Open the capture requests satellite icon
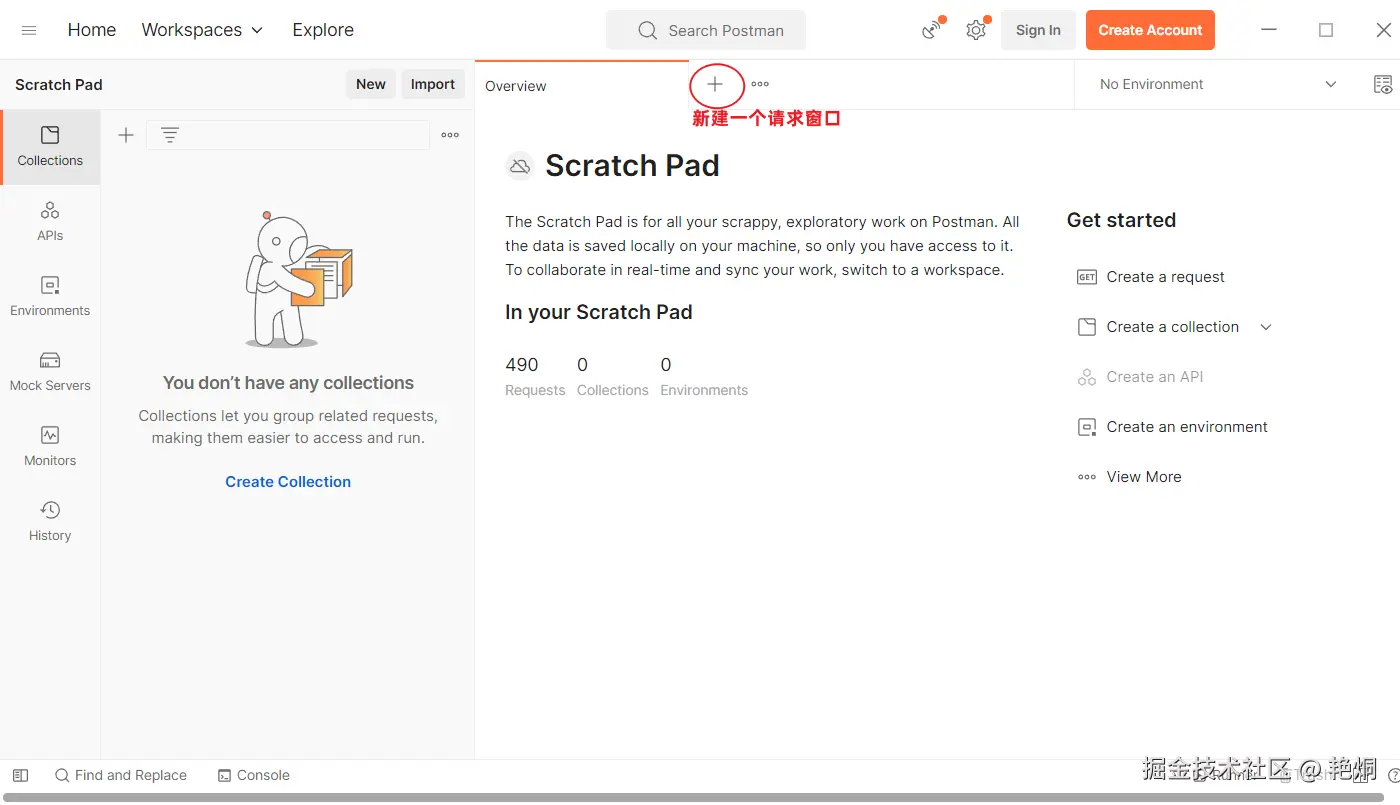Image resolution: width=1400 pixels, height=805 pixels. tap(932, 30)
